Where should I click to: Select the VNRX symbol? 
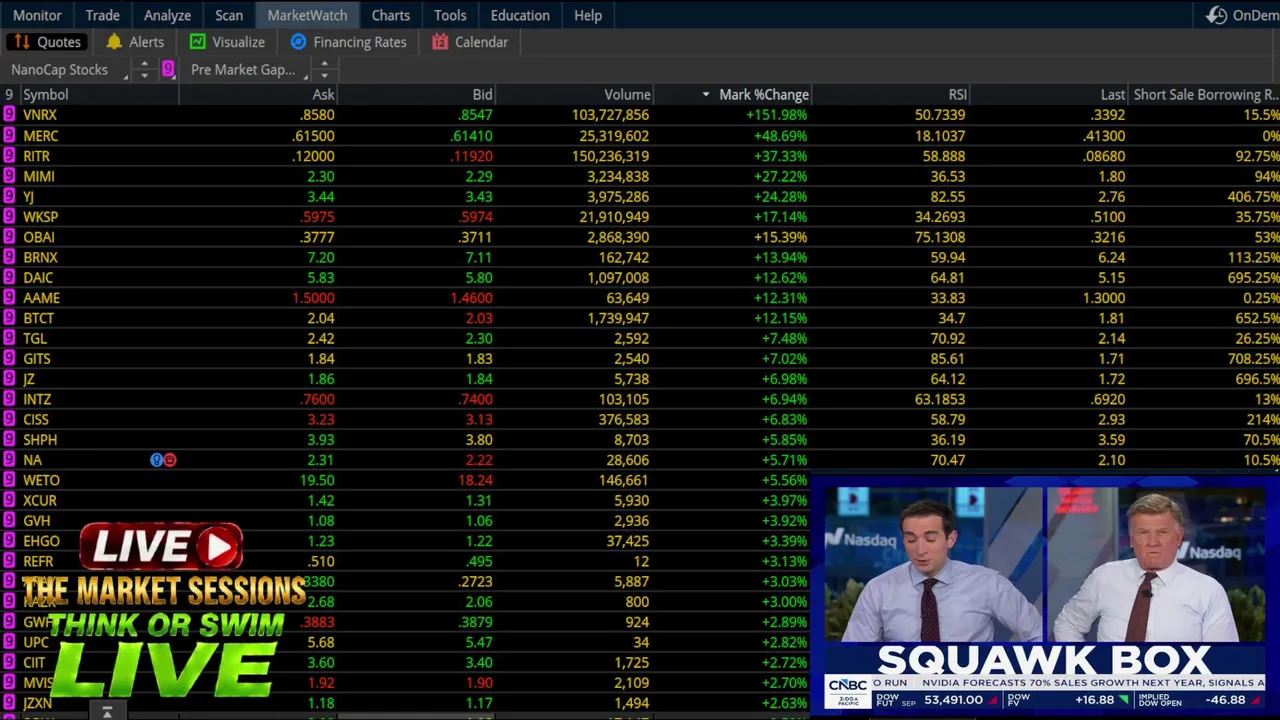[x=40, y=115]
